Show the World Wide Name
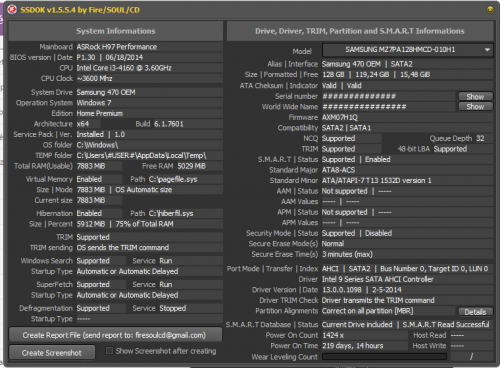Screen dimensions: 500x368 [x=475, y=107]
